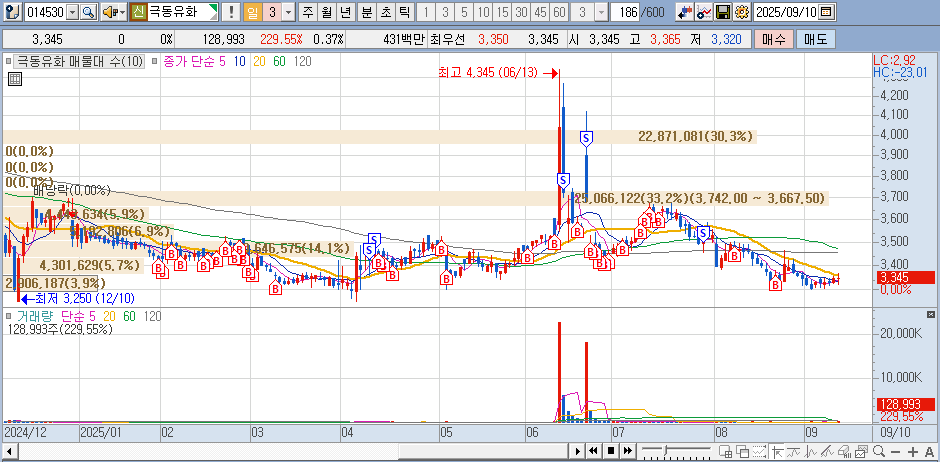940x462 pixels.
Task: Click the green 신 badge beside 극동유화
Action: tap(138, 11)
